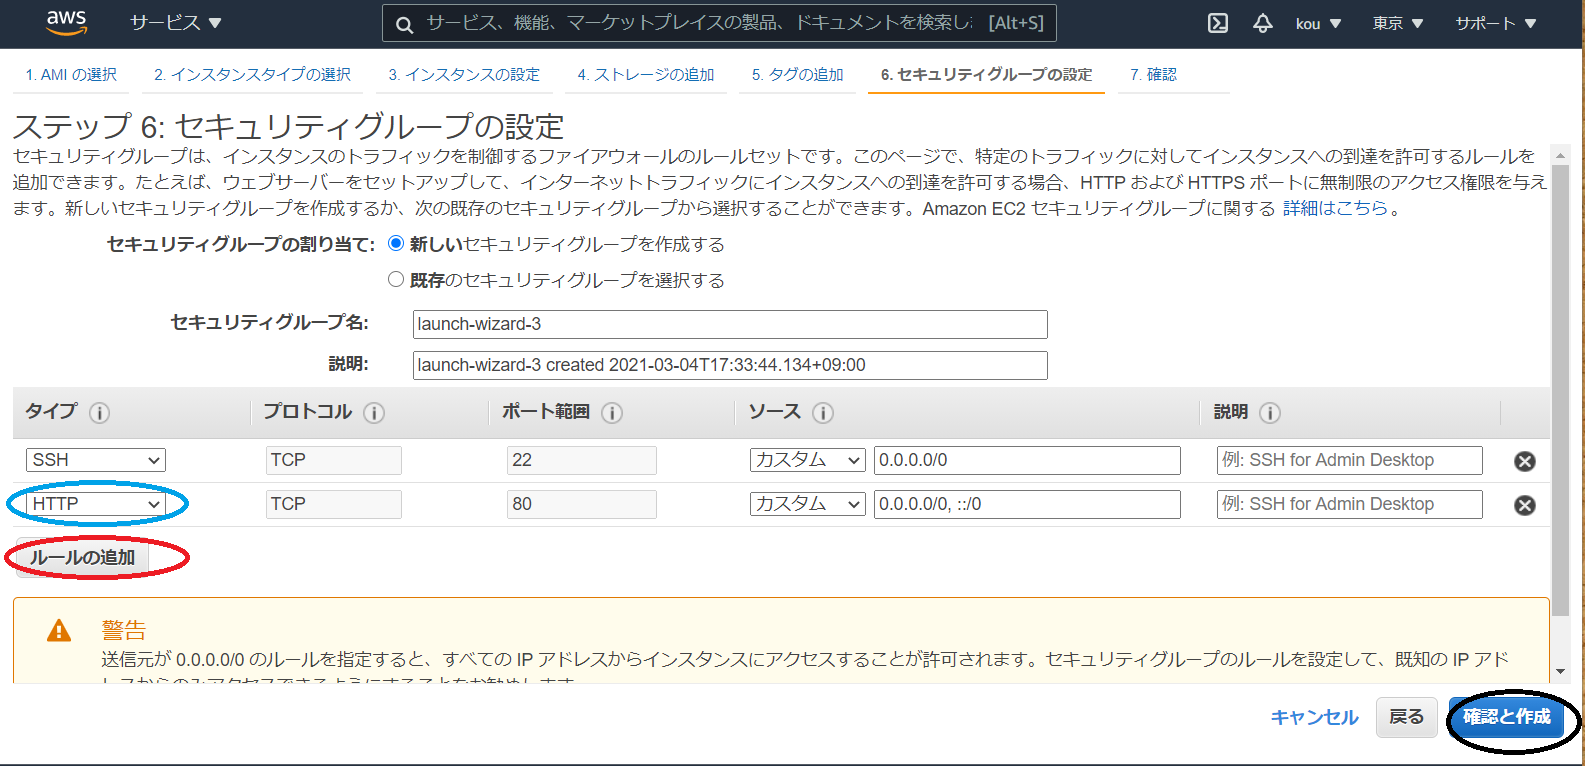Click description field in SSH row
Viewport: 1585px width, 766px height.
1350,460
